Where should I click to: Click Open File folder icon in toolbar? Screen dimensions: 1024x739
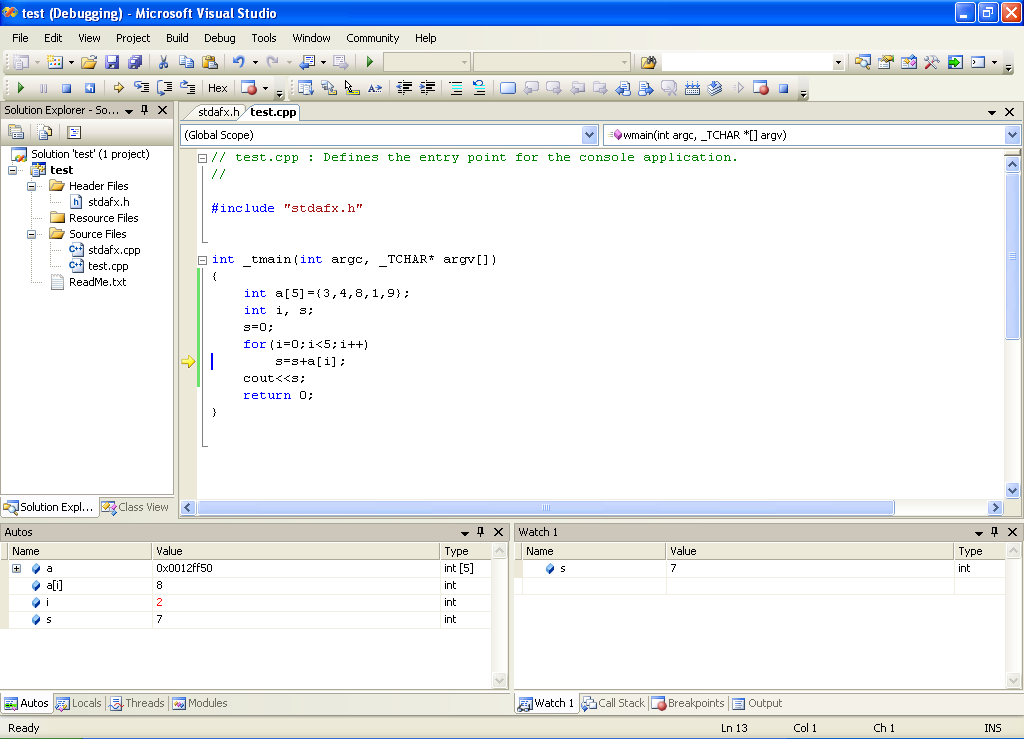(89, 62)
